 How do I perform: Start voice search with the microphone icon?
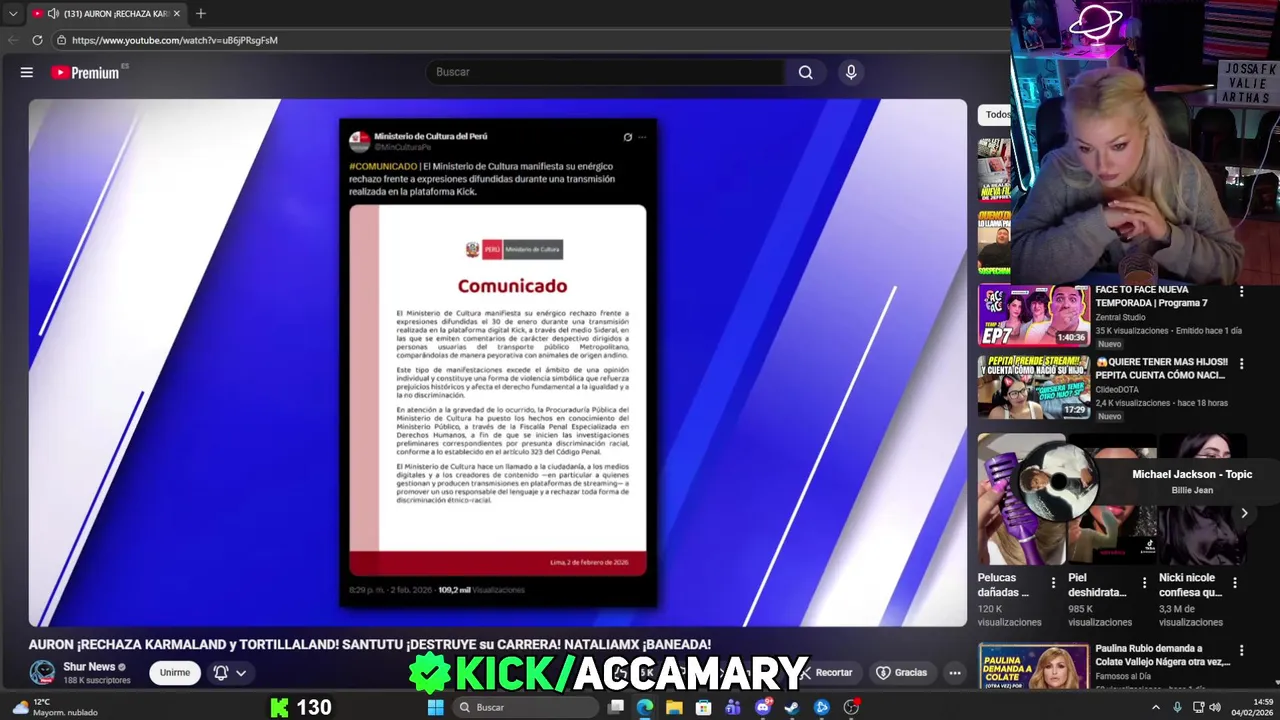(x=851, y=72)
